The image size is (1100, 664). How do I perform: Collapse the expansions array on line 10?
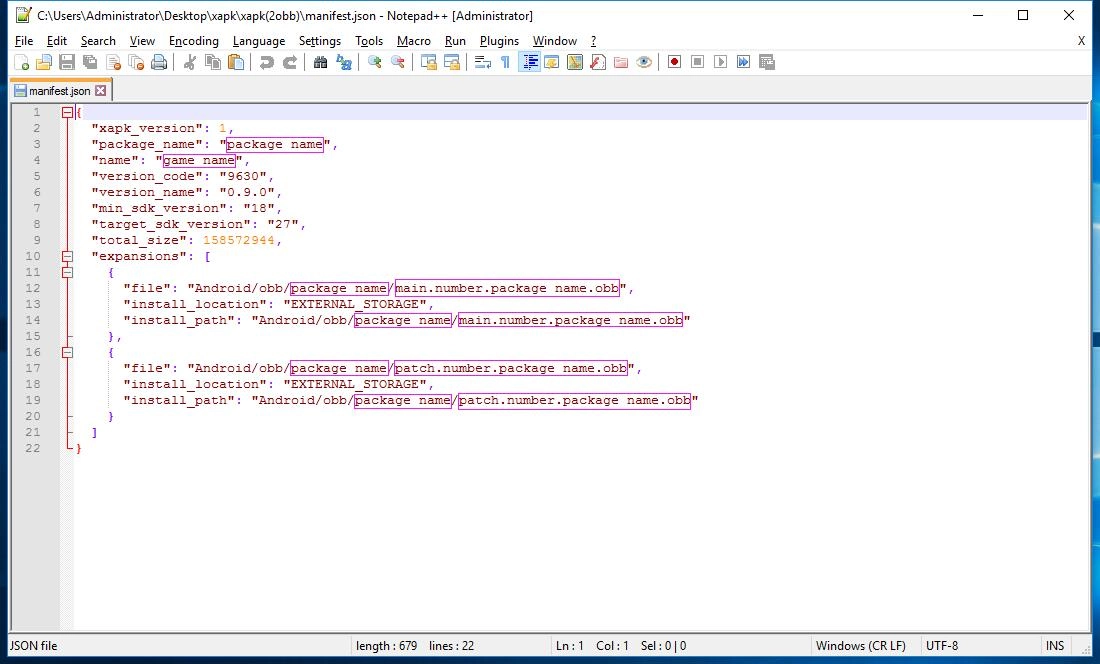tap(67, 256)
